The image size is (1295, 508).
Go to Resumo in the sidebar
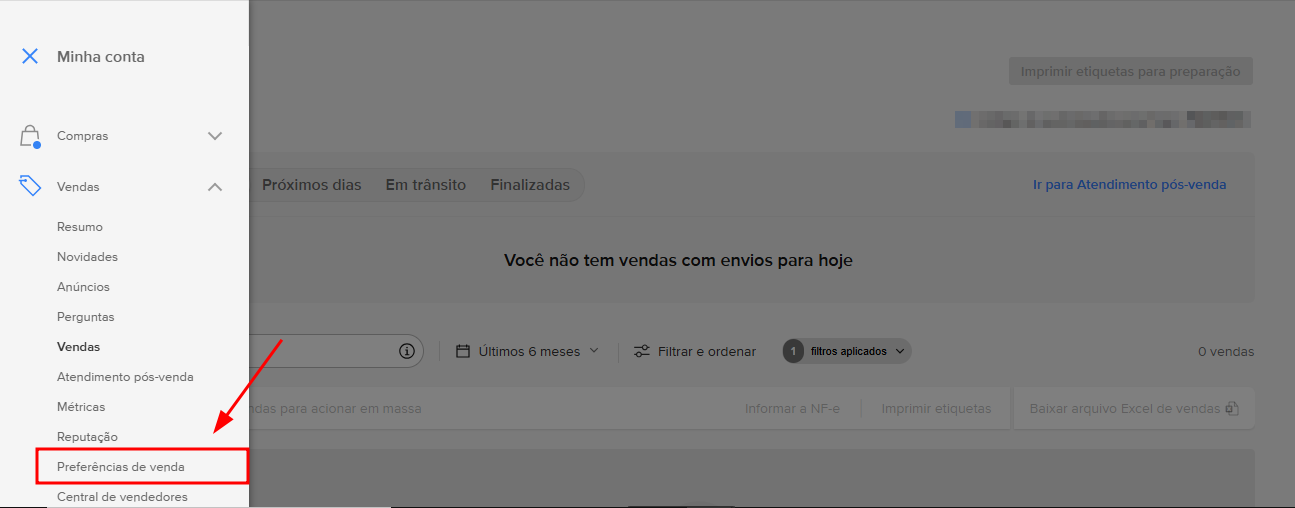pos(80,227)
